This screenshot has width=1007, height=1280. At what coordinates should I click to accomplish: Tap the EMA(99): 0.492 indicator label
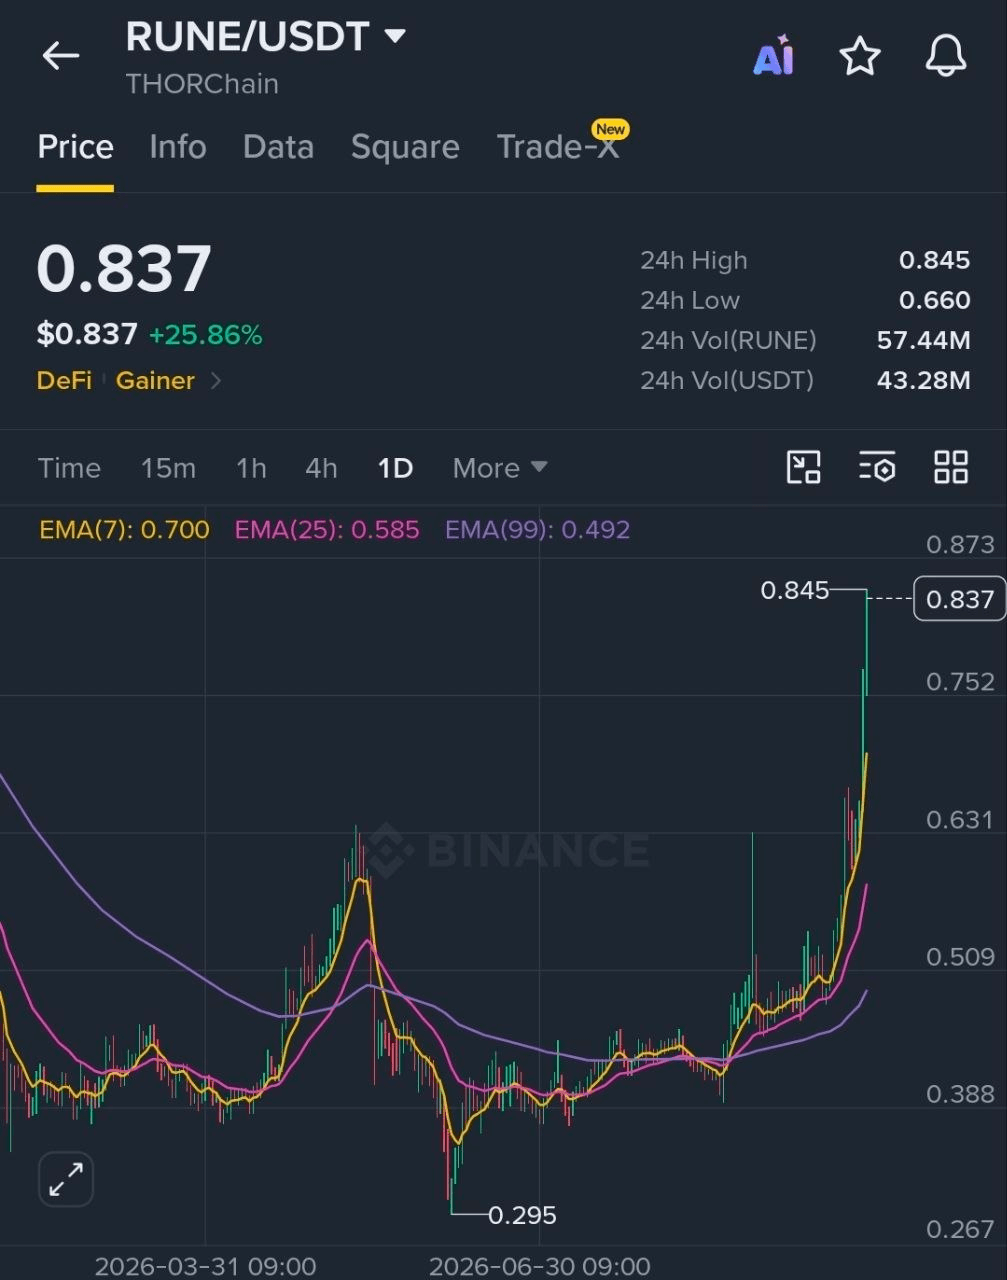click(x=537, y=529)
